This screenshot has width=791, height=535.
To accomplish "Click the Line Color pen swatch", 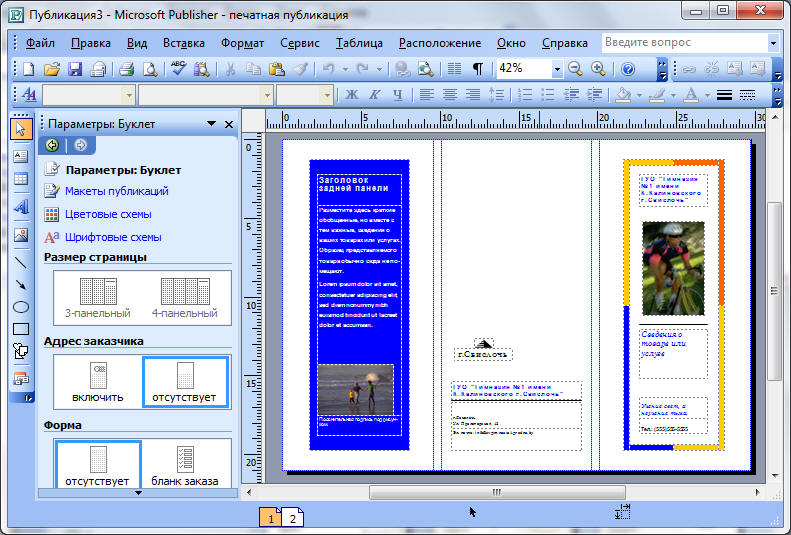I will point(657,95).
